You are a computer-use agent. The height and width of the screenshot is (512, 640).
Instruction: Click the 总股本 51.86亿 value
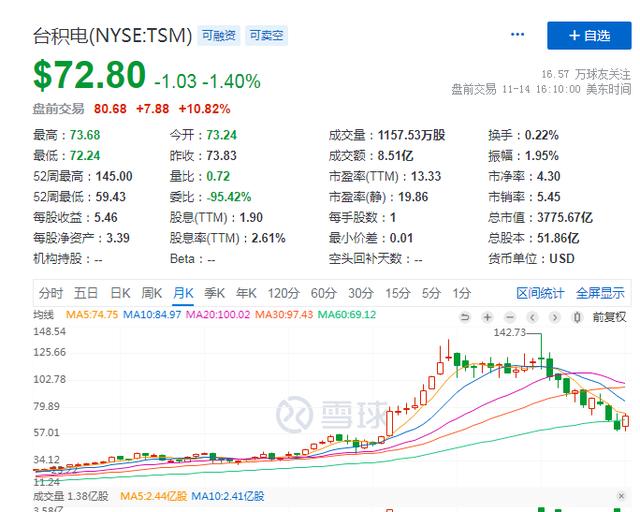(558, 238)
